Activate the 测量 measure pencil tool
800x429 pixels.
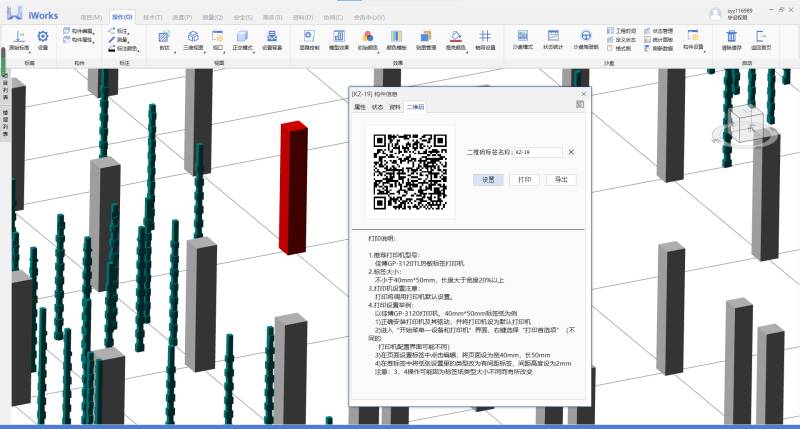119,40
